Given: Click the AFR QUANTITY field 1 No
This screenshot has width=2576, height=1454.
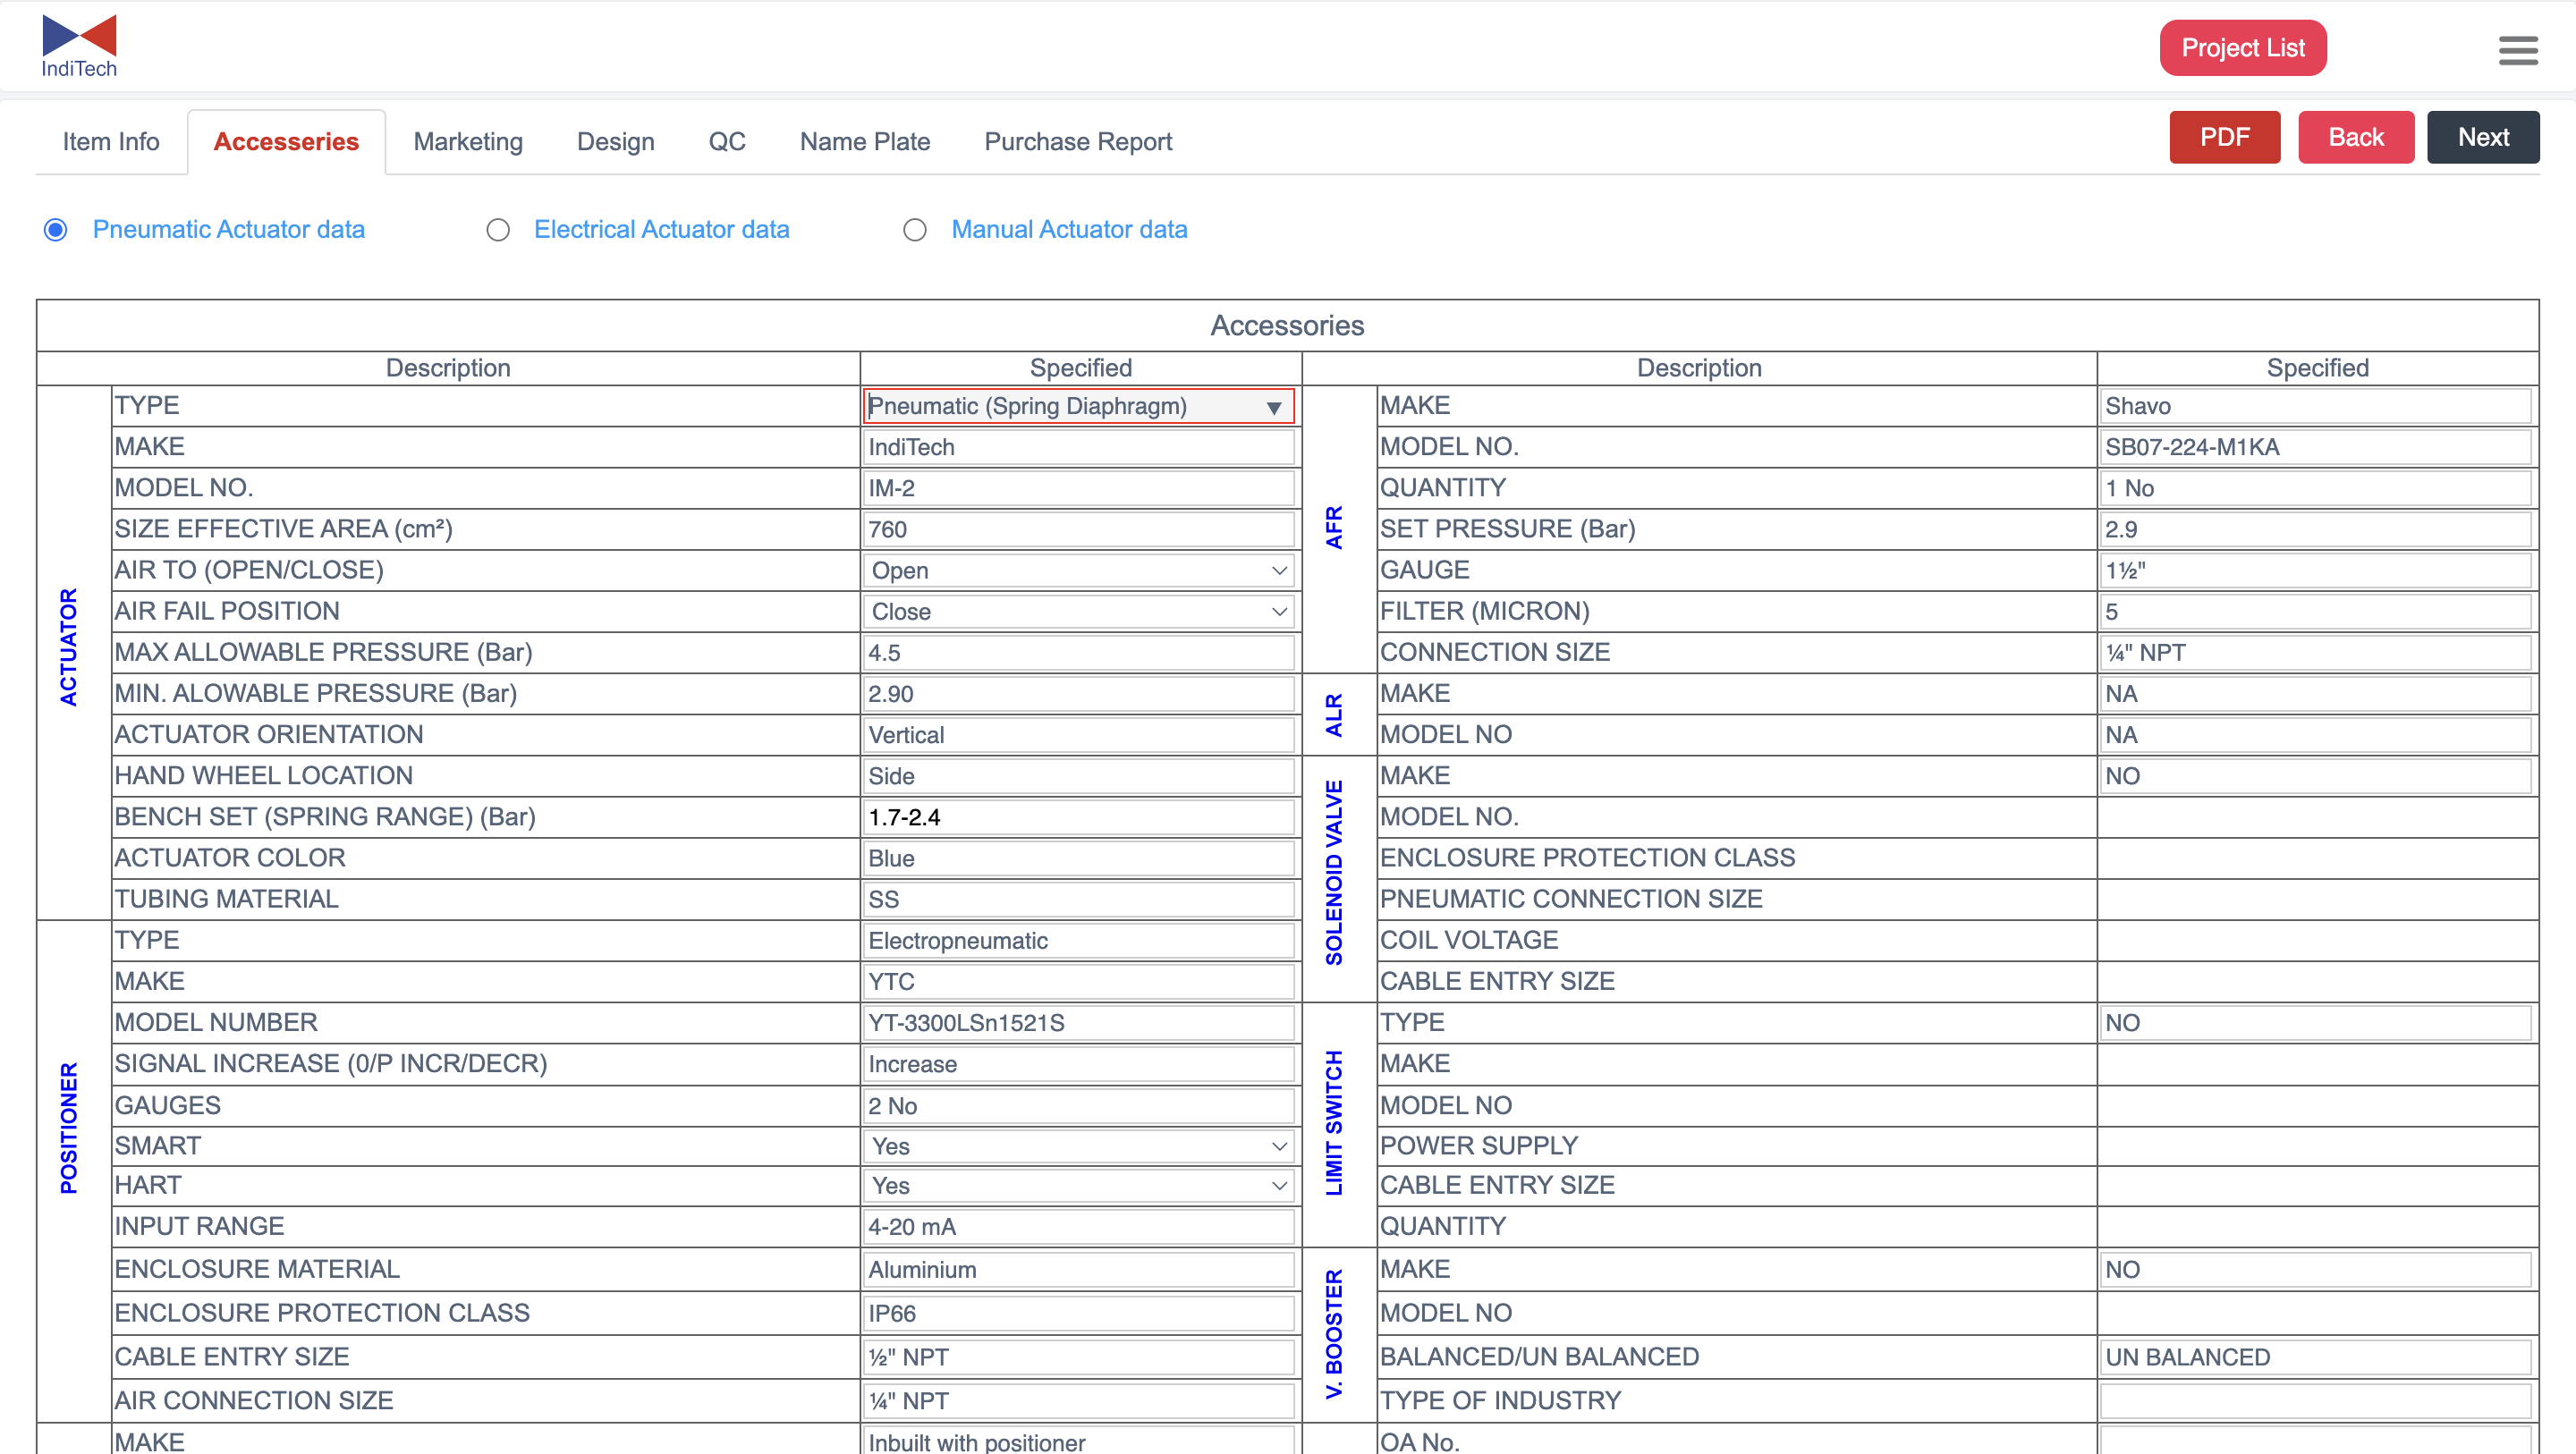Looking at the screenshot, I should [x=2316, y=488].
